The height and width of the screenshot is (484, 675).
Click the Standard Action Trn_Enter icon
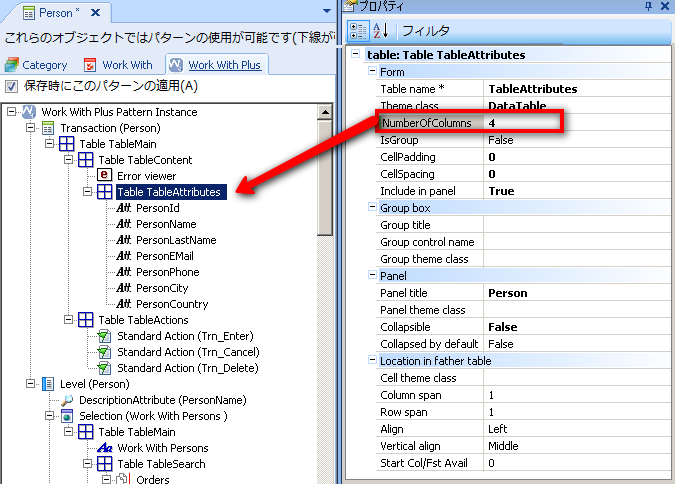(105, 336)
